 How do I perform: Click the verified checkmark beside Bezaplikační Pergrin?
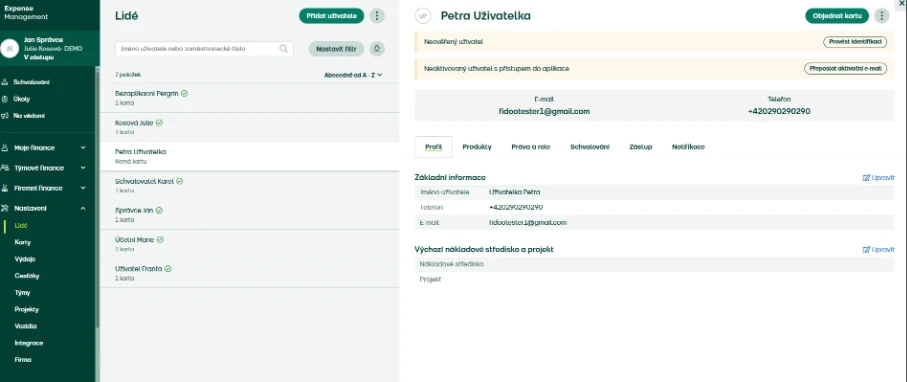184,93
